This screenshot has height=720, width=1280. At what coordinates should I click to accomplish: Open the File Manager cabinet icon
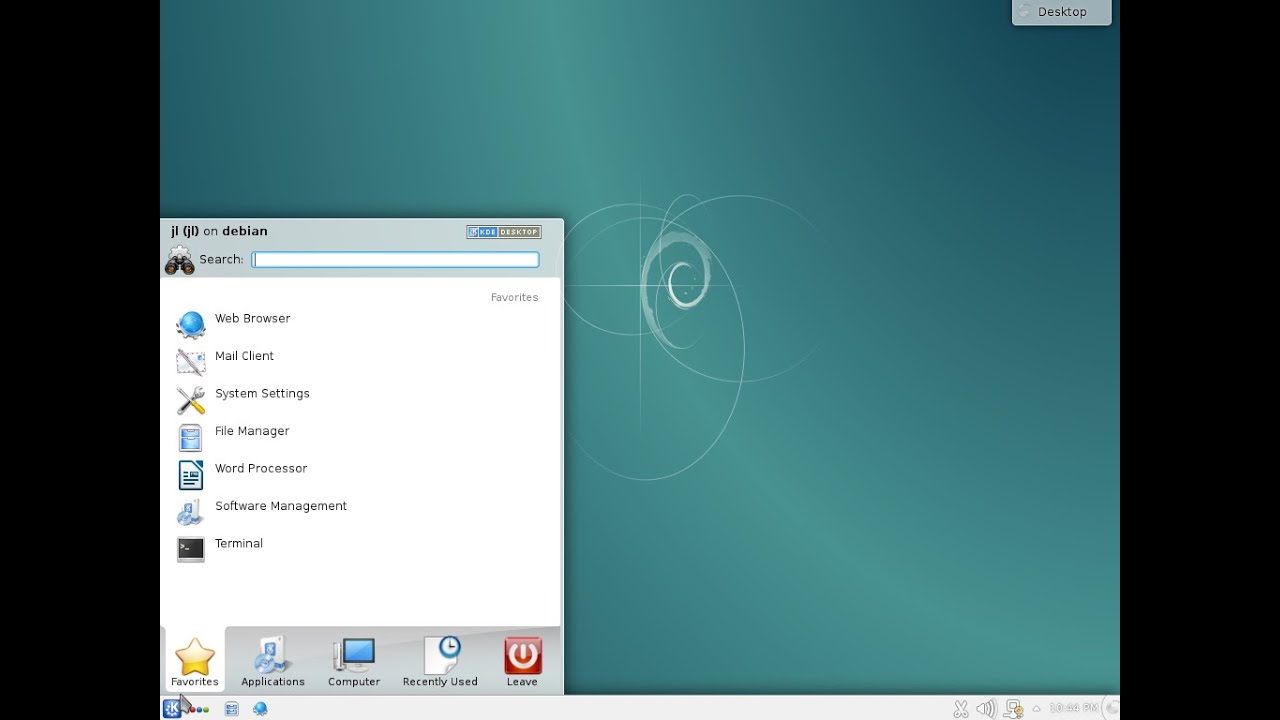190,437
